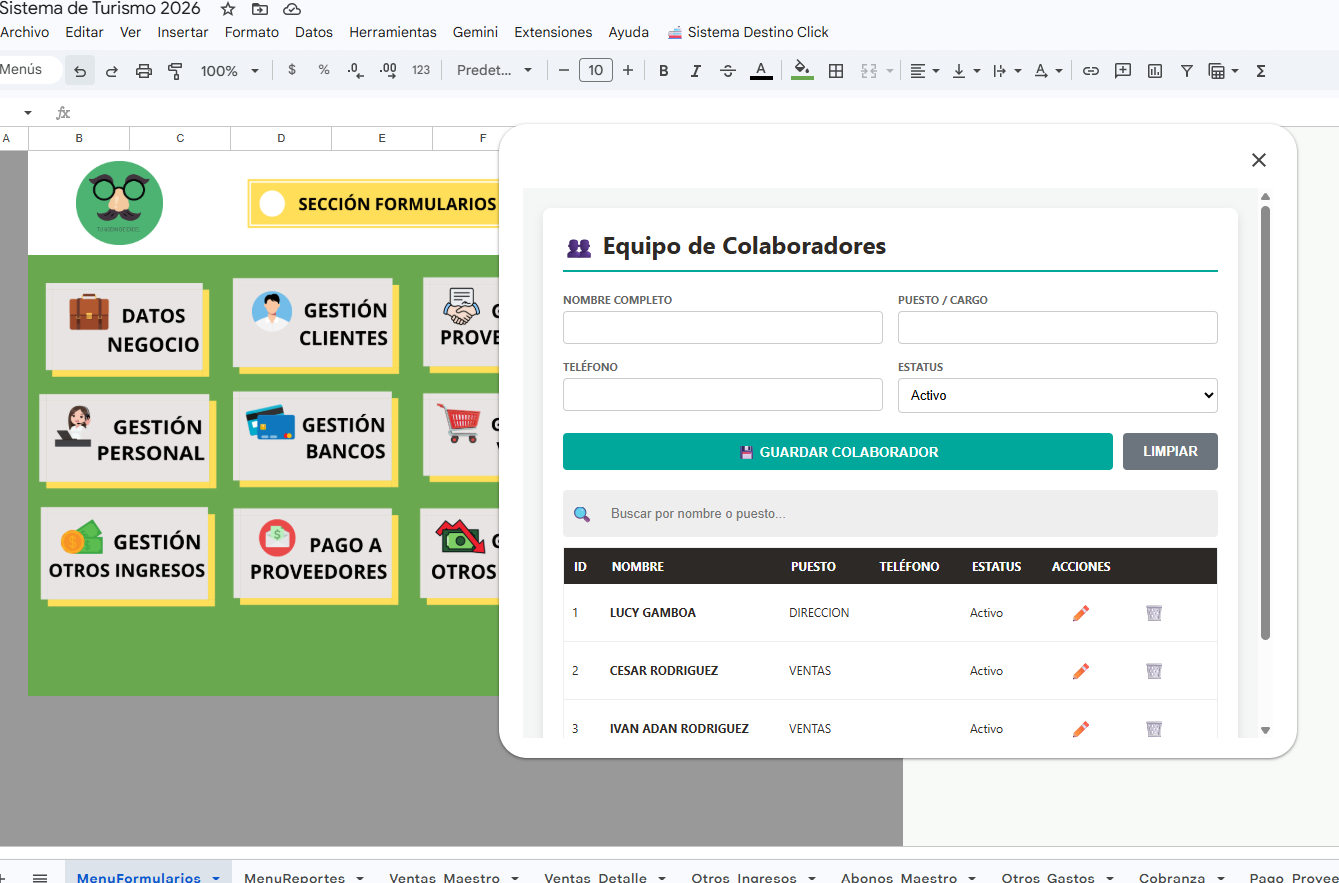Image resolution: width=1339 pixels, height=883 pixels.
Task: Decrease font size with minus
Action: pos(564,70)
